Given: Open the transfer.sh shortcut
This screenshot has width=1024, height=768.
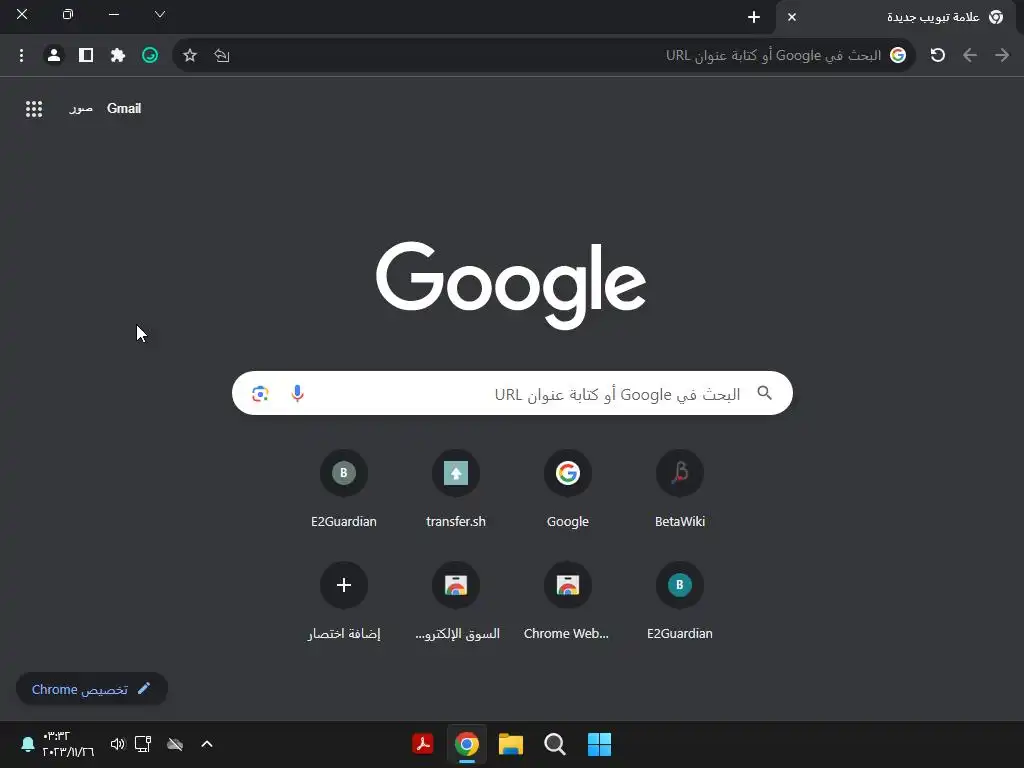Looking at the screenshot, I should pos(456,487).
